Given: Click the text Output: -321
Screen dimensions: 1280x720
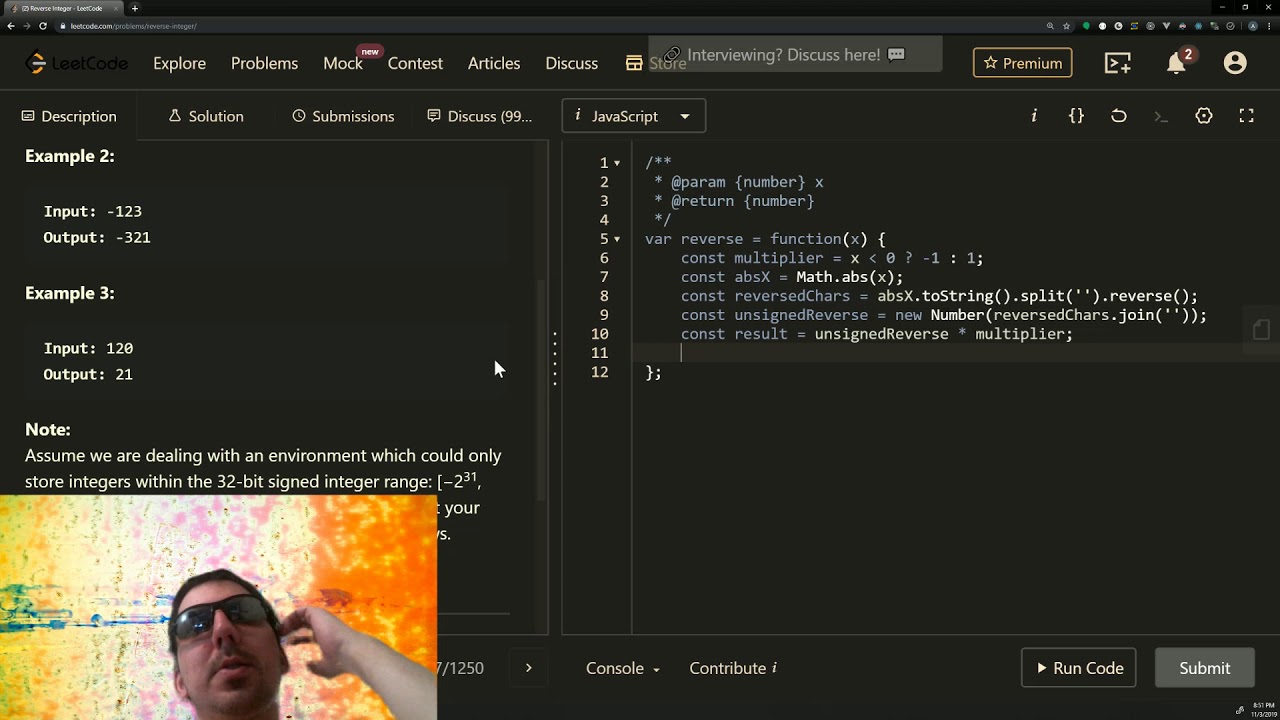Looking at the screenshot, I should (97, 237).
